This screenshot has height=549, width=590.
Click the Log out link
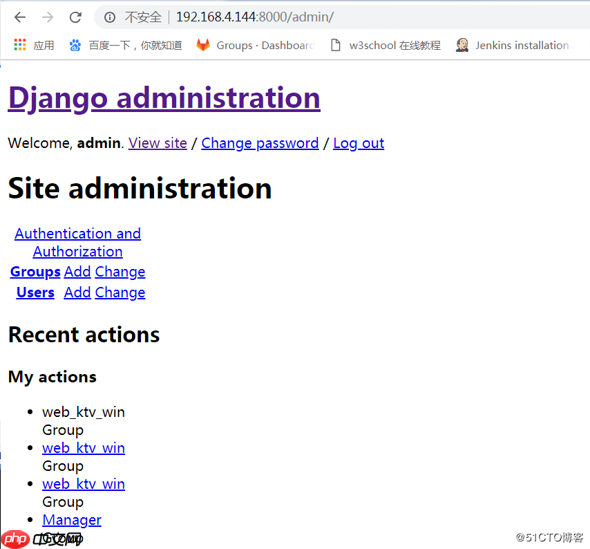[359, 143]
